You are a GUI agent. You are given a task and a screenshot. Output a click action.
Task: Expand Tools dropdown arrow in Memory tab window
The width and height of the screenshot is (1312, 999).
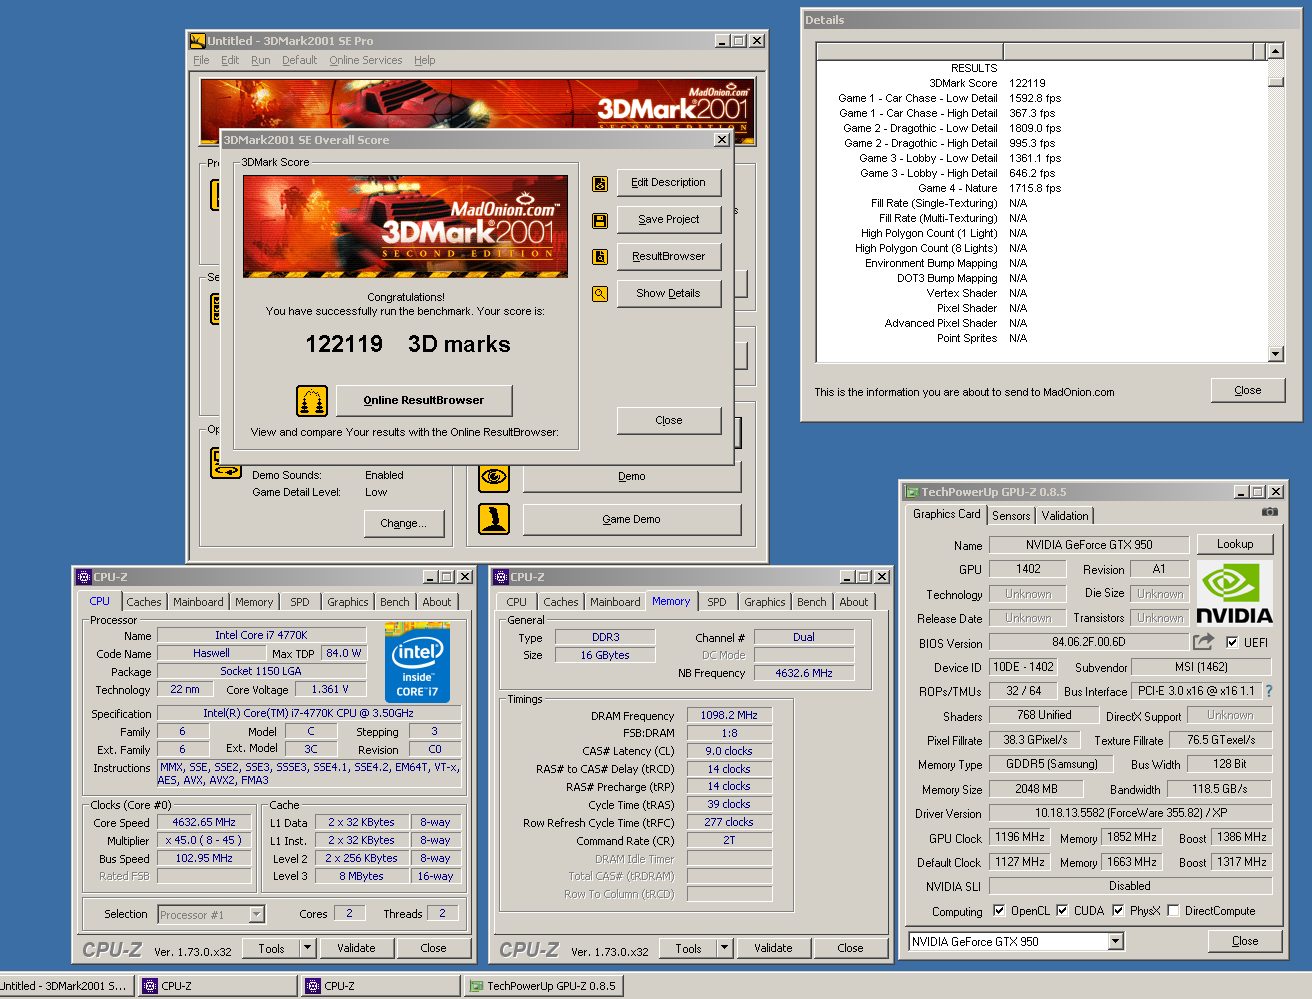[x=724, y=948]
